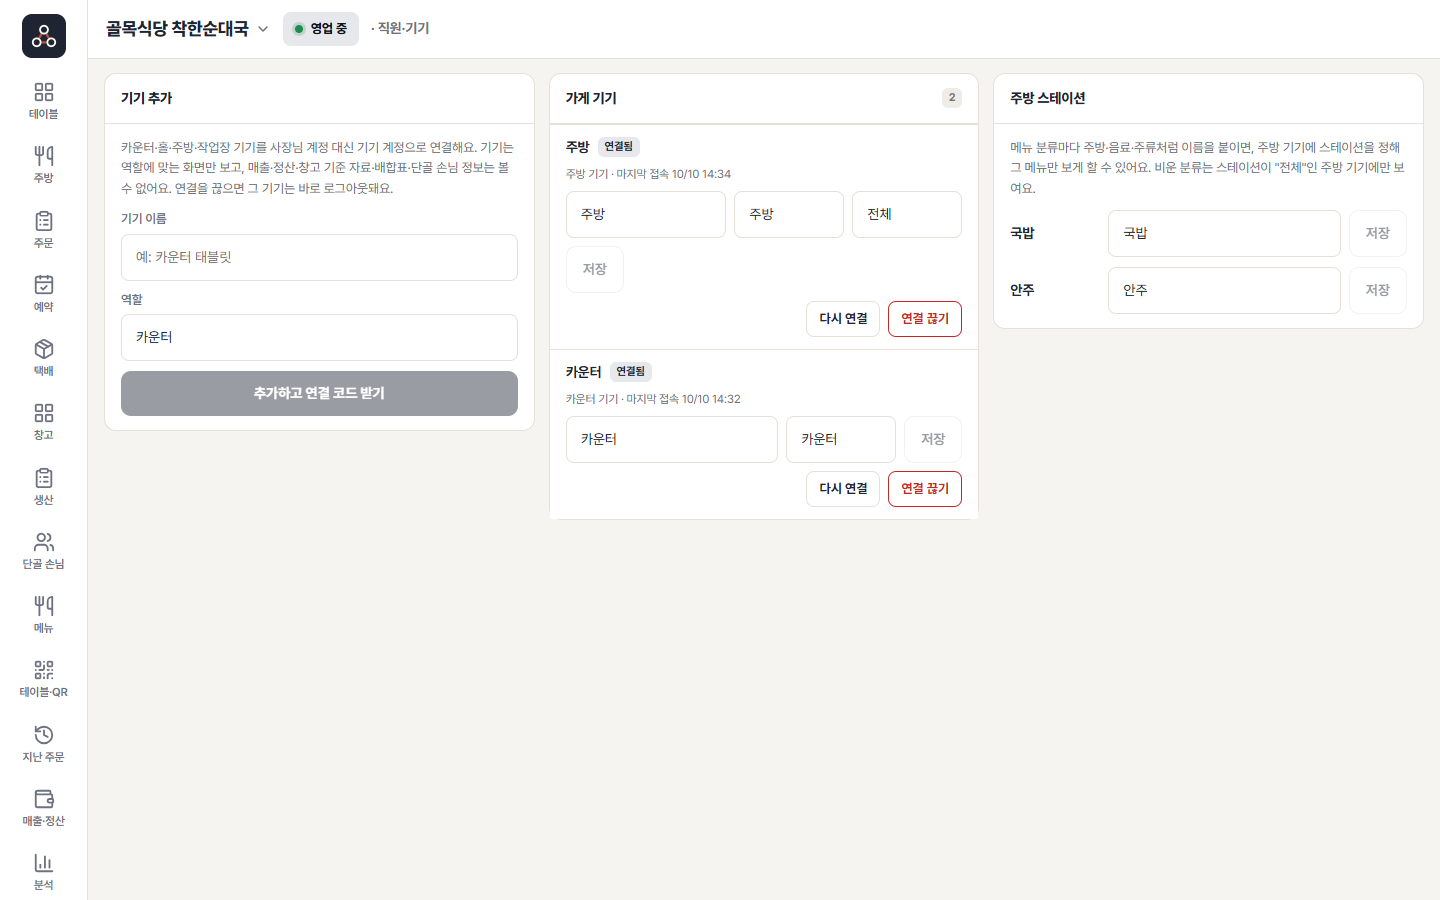
Task: Open 매출·정산 wallet icon
Action: tap(44, 808)
